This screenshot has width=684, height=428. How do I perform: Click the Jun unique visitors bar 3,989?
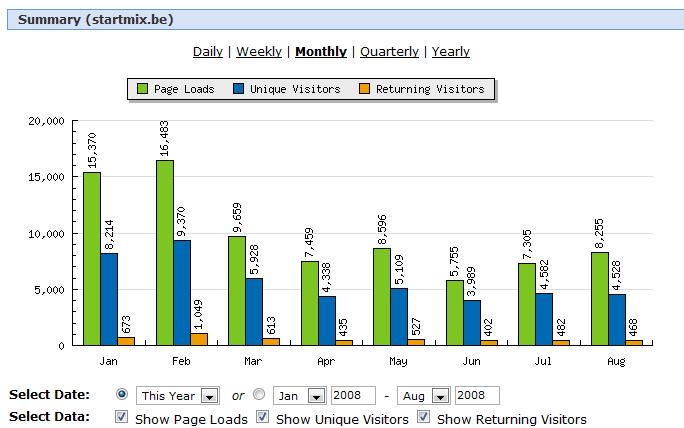coord(472,323)
